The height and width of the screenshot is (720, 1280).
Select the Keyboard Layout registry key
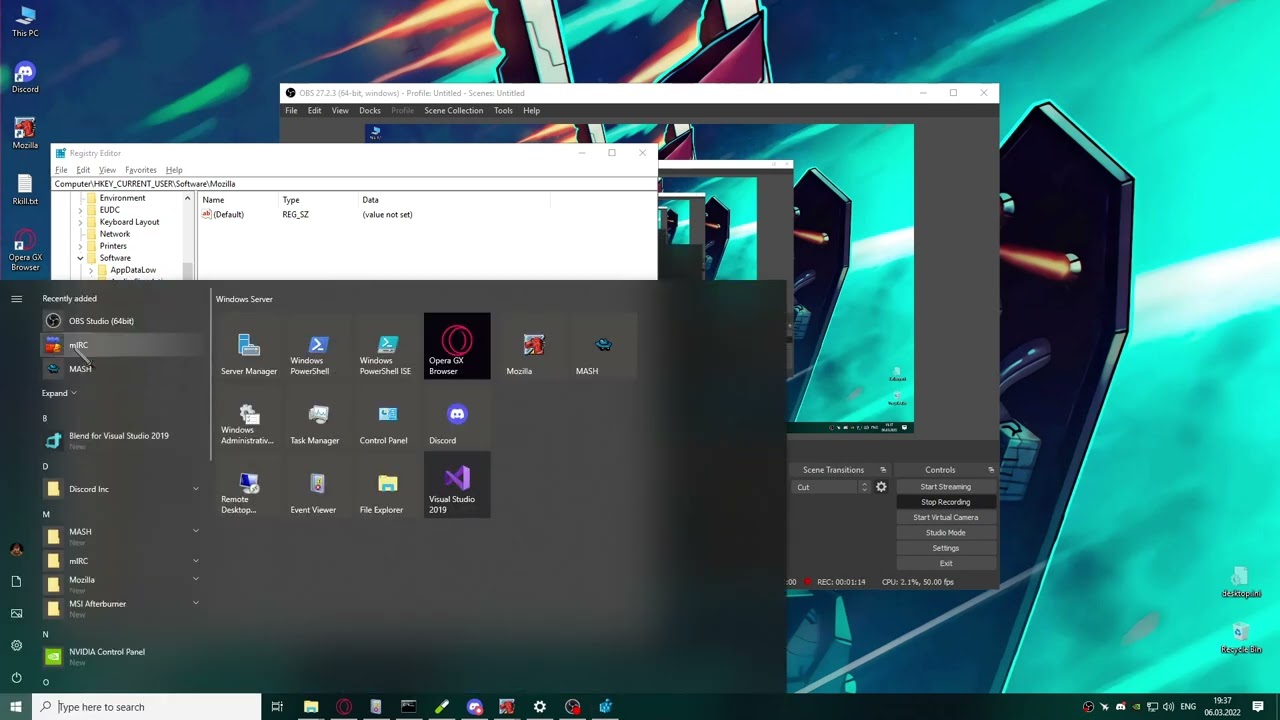[129, 222]
